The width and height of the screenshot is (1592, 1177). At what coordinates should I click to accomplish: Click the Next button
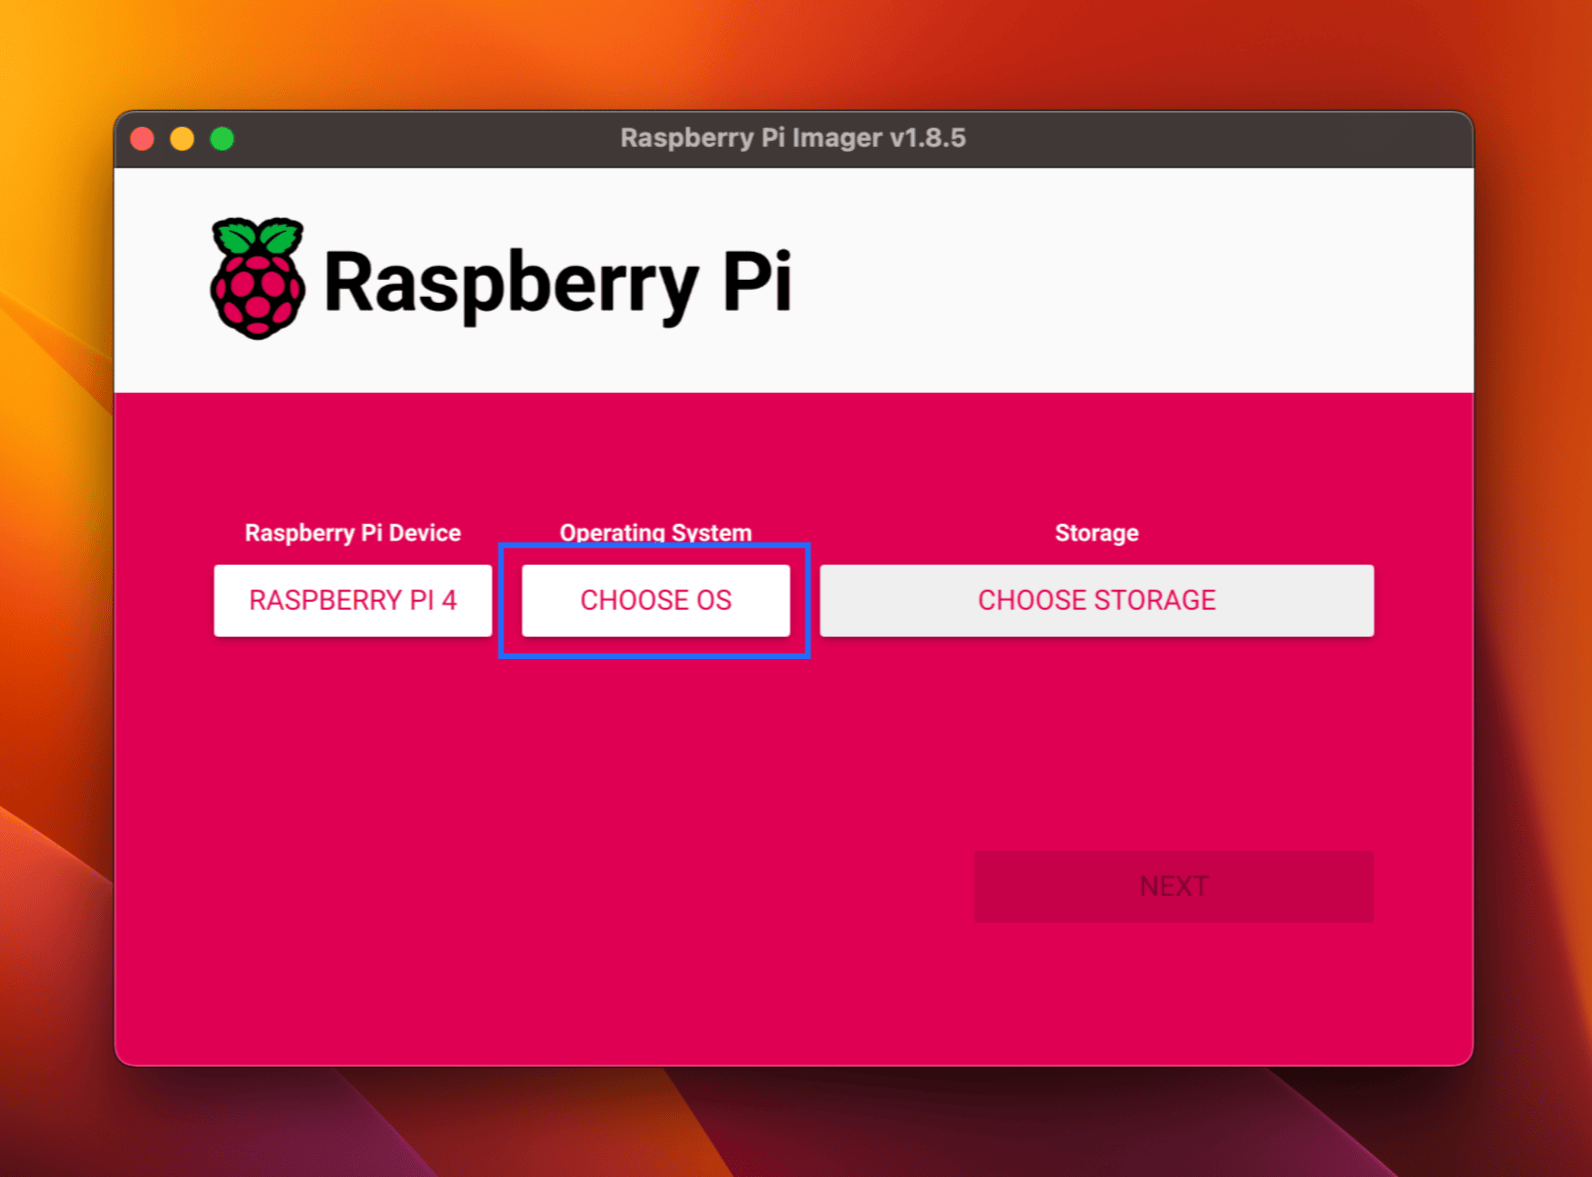click(1174, 886)
